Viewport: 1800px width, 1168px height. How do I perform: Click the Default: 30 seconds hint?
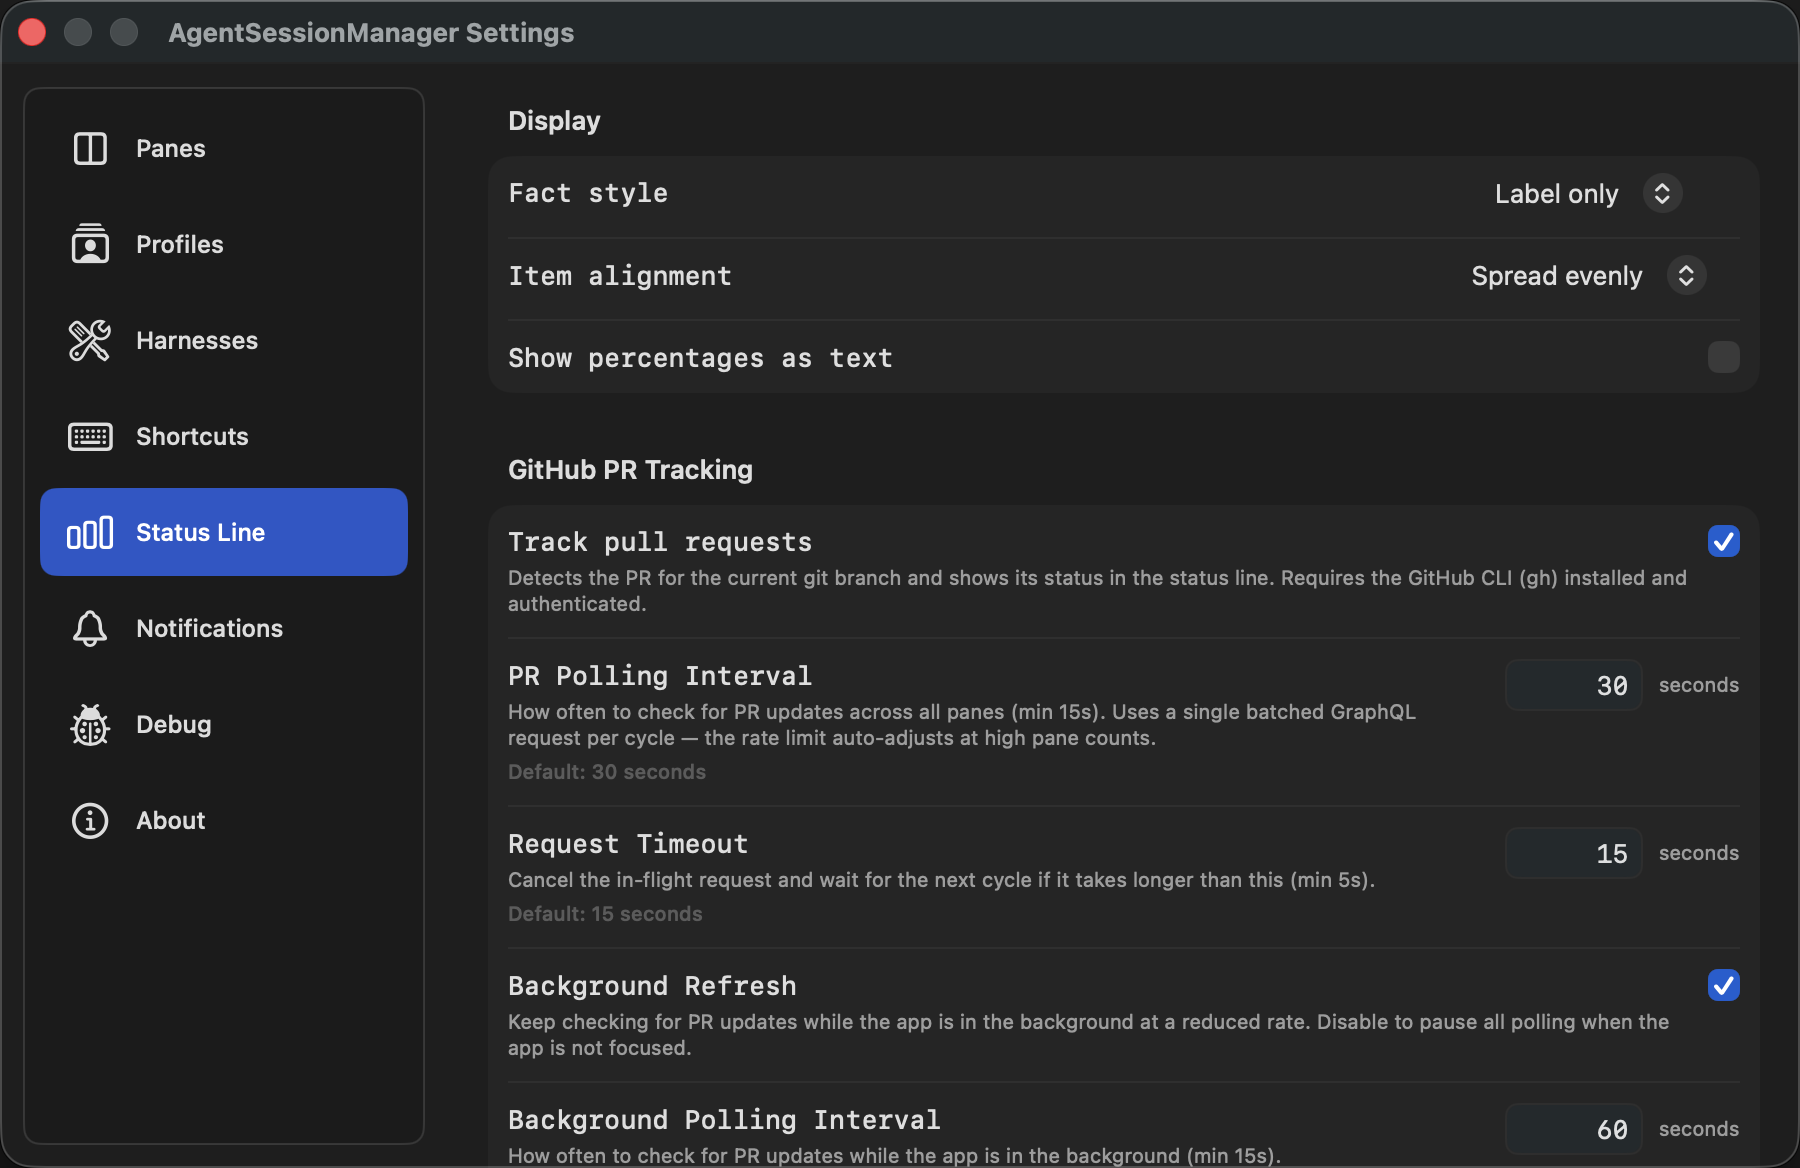[x=607, y=772]
